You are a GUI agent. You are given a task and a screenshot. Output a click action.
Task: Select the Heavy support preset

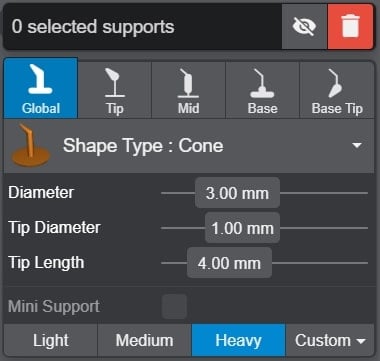pos(238,340)
